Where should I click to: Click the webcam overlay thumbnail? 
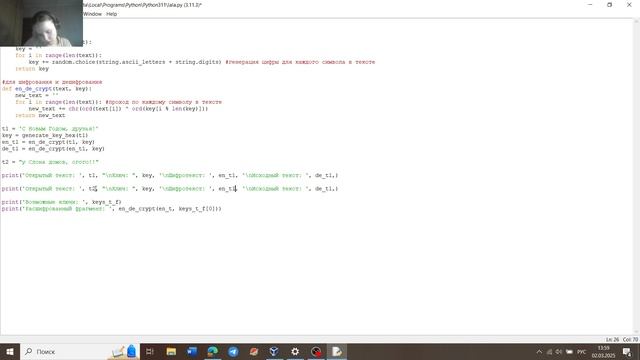click(41, 23)
